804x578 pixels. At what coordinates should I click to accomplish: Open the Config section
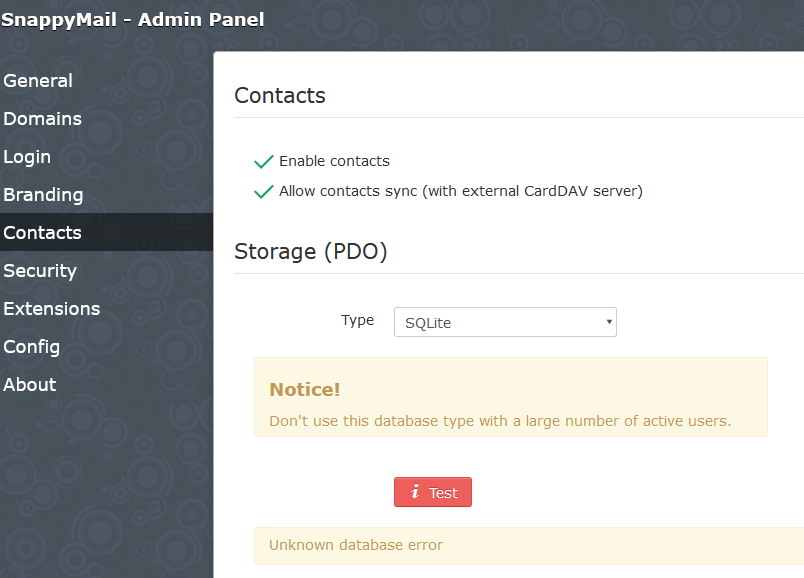point(31,346)
